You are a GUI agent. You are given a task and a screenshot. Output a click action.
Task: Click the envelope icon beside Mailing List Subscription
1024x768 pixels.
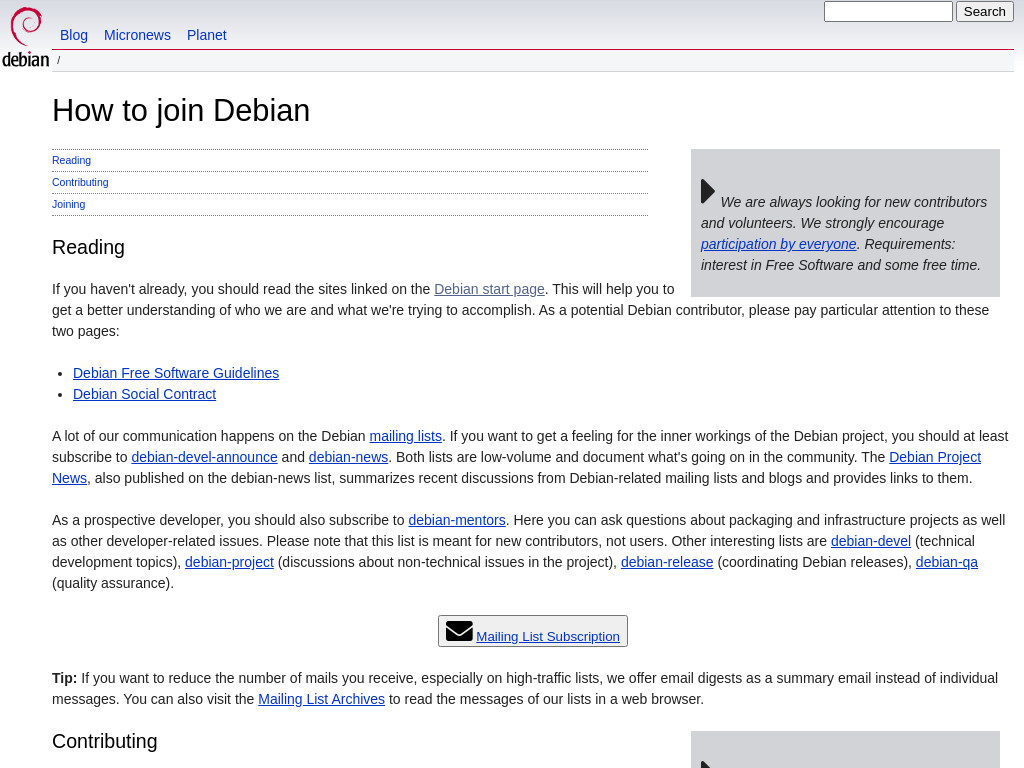coord(459,631)
